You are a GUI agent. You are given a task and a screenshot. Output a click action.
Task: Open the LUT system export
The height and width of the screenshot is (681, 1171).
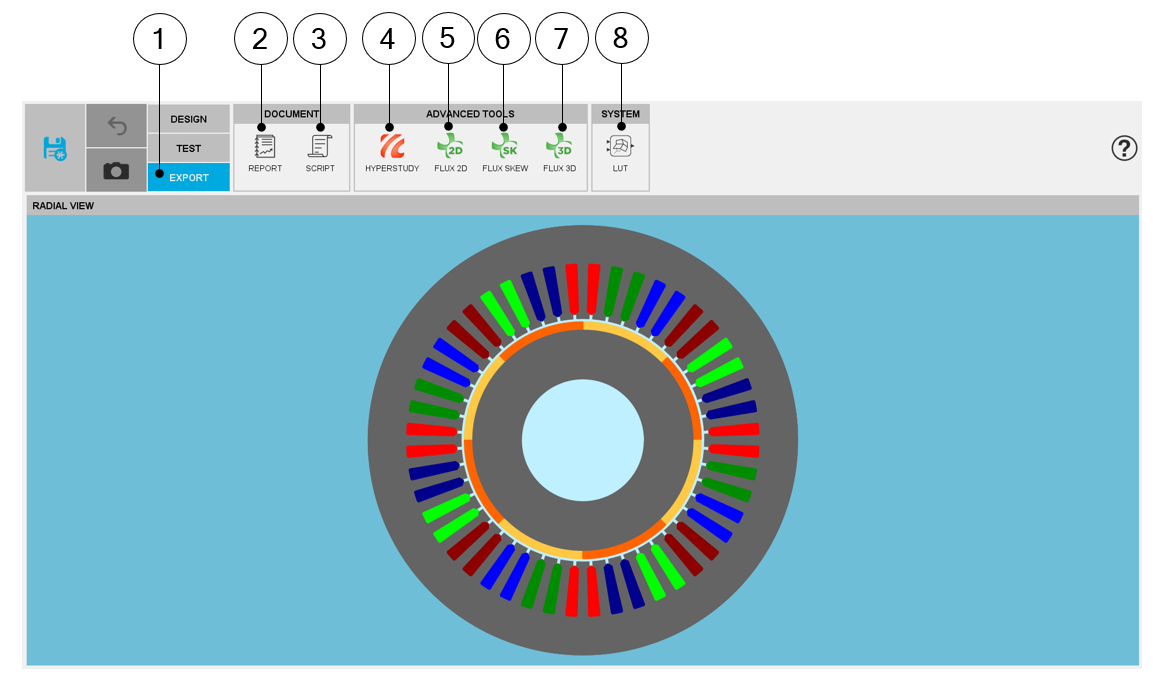620,152
